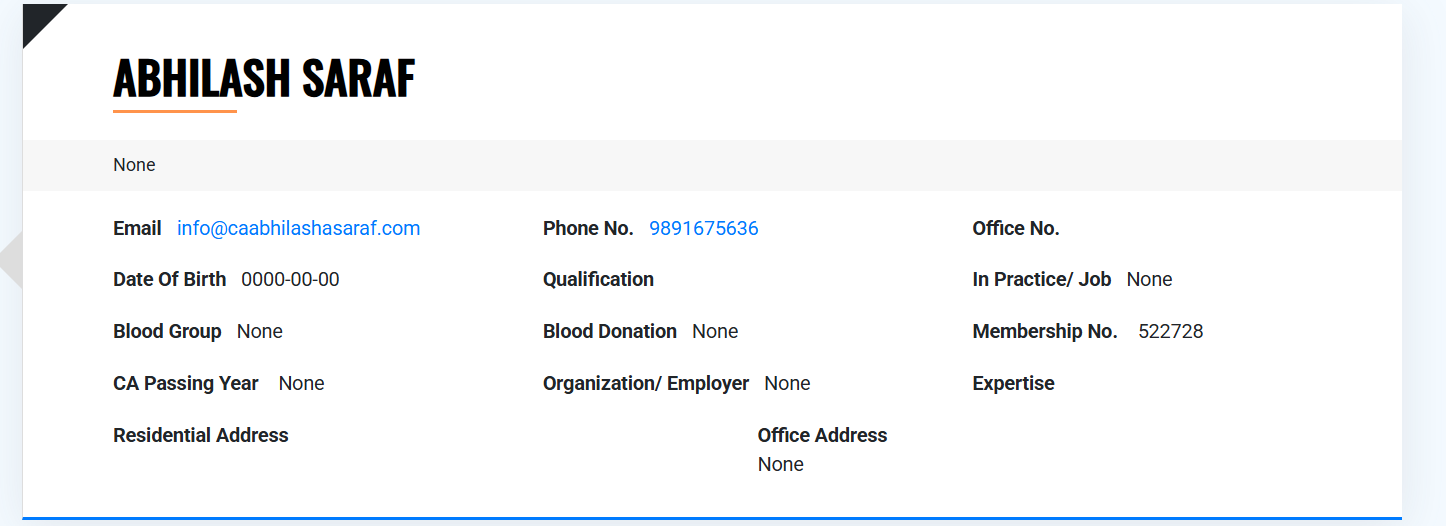Viewport: 1446px width, 526px height.
Task: Select the ABHILASH SARAF heading
Action: (x=263, y=78)
